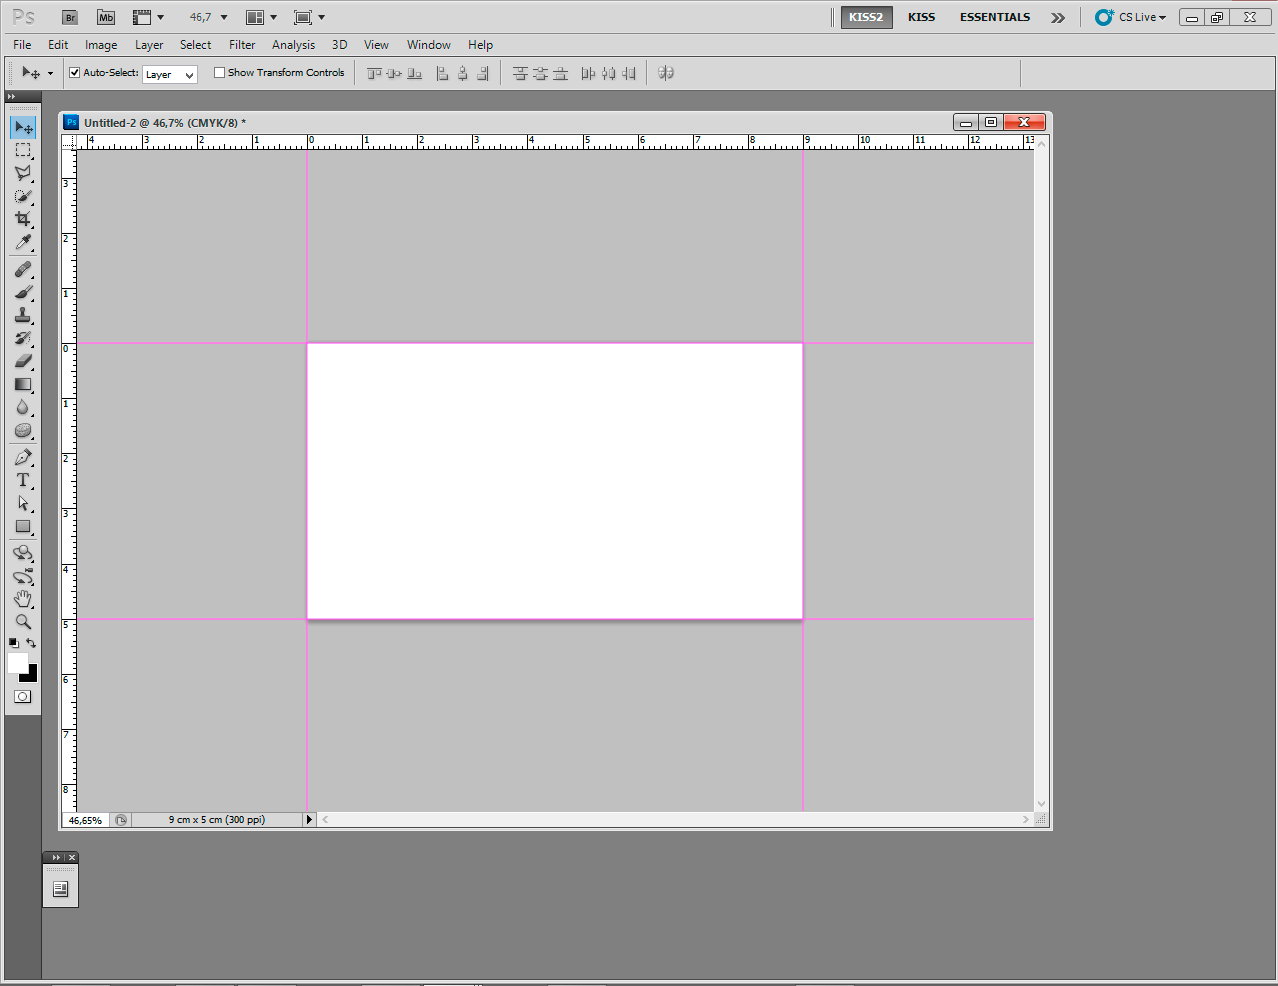The height and width of the screenshot is (986, 1278).
Task: Select the Brush tool
Action: (23, 293)
